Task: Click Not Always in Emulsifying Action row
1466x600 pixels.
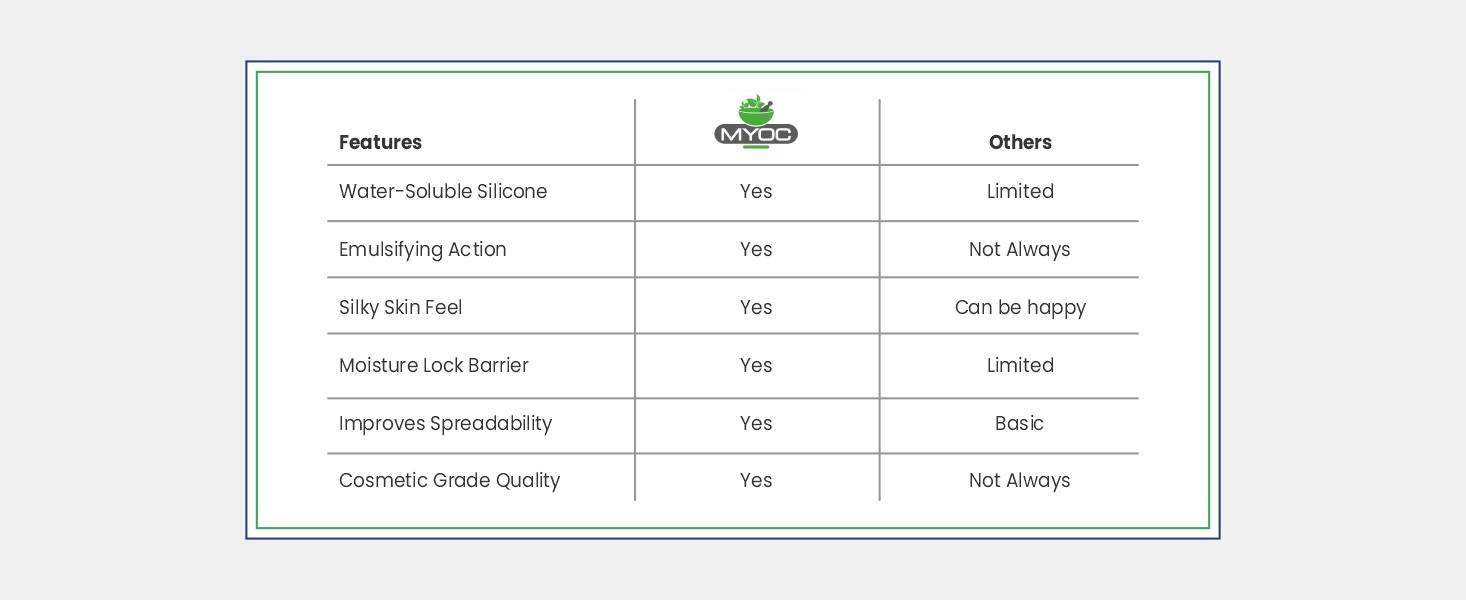Action: point(1020,250)
